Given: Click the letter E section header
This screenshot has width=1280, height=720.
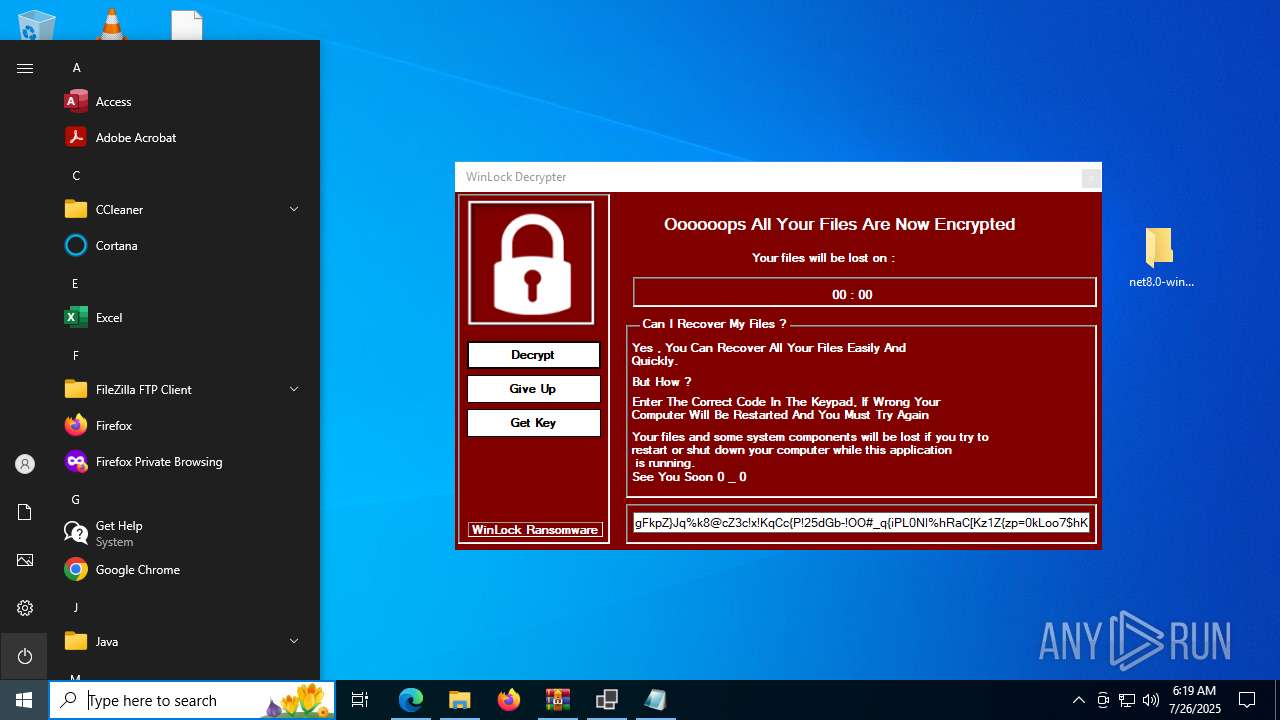Looking at the screenshot, I should click(75, 284).
